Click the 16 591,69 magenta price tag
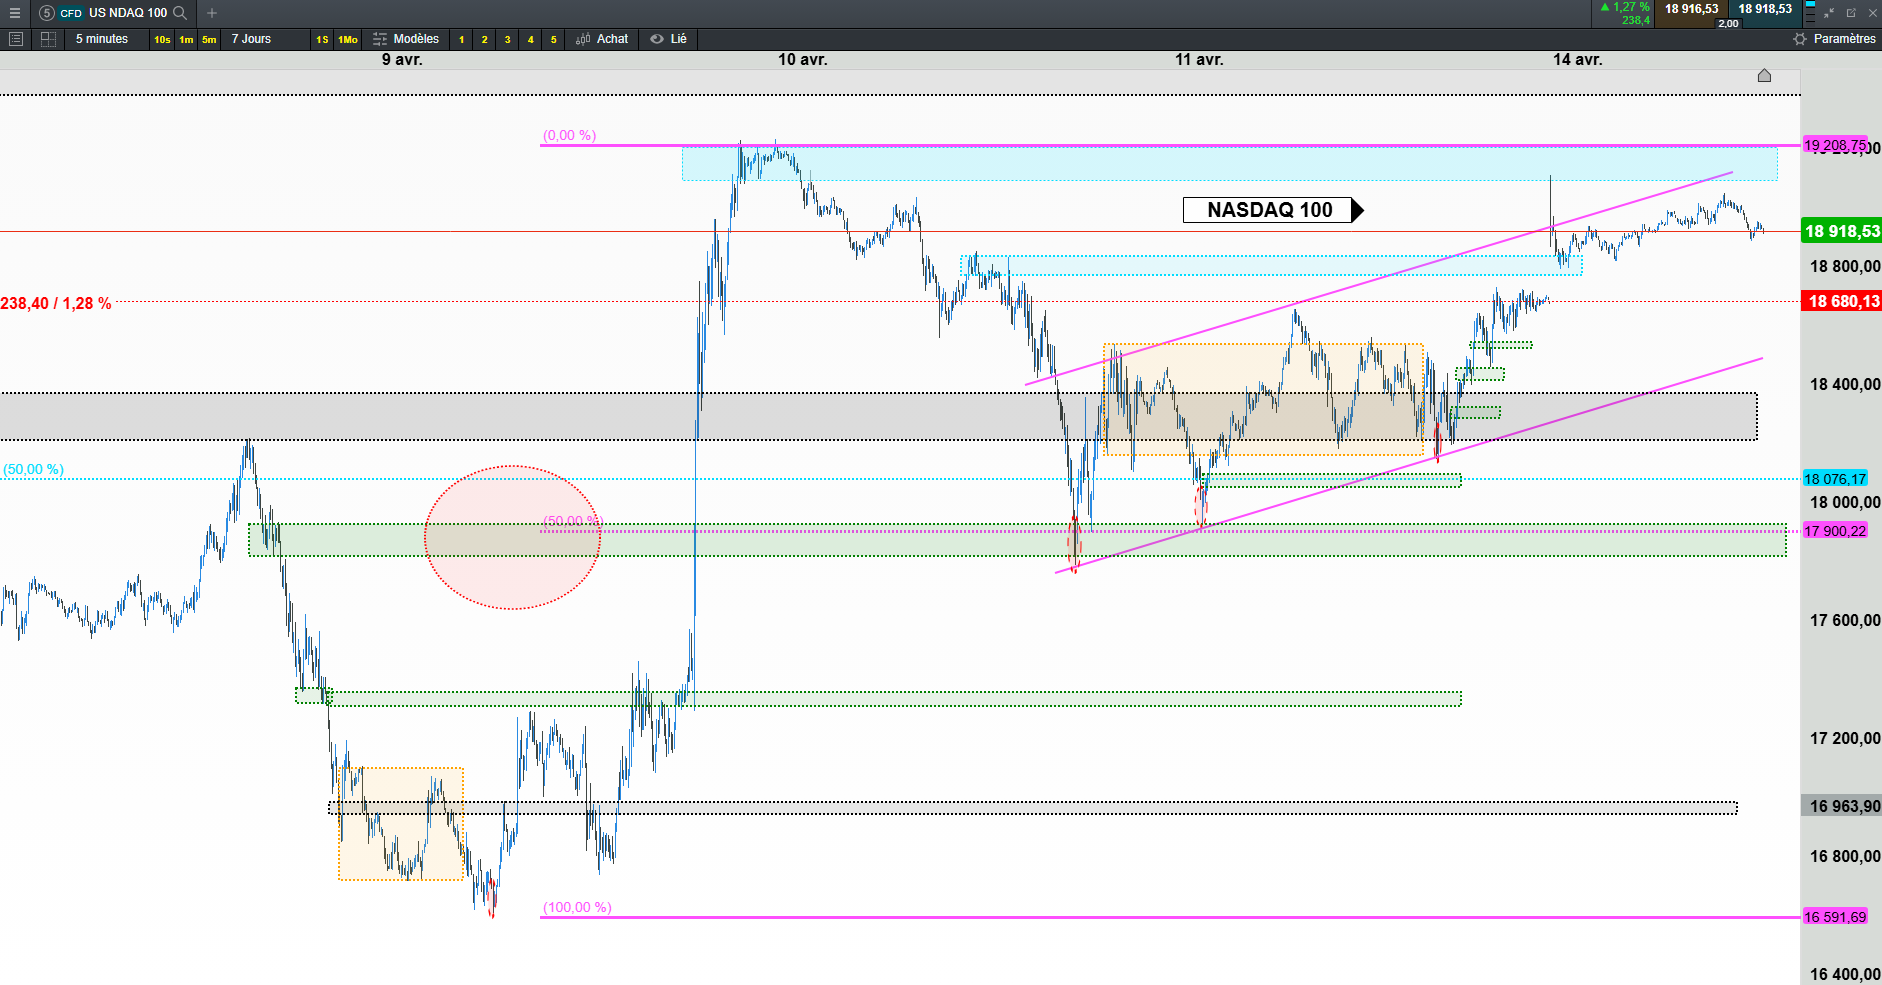Screen dimensions: 1882x985 tap(1835, 917)
